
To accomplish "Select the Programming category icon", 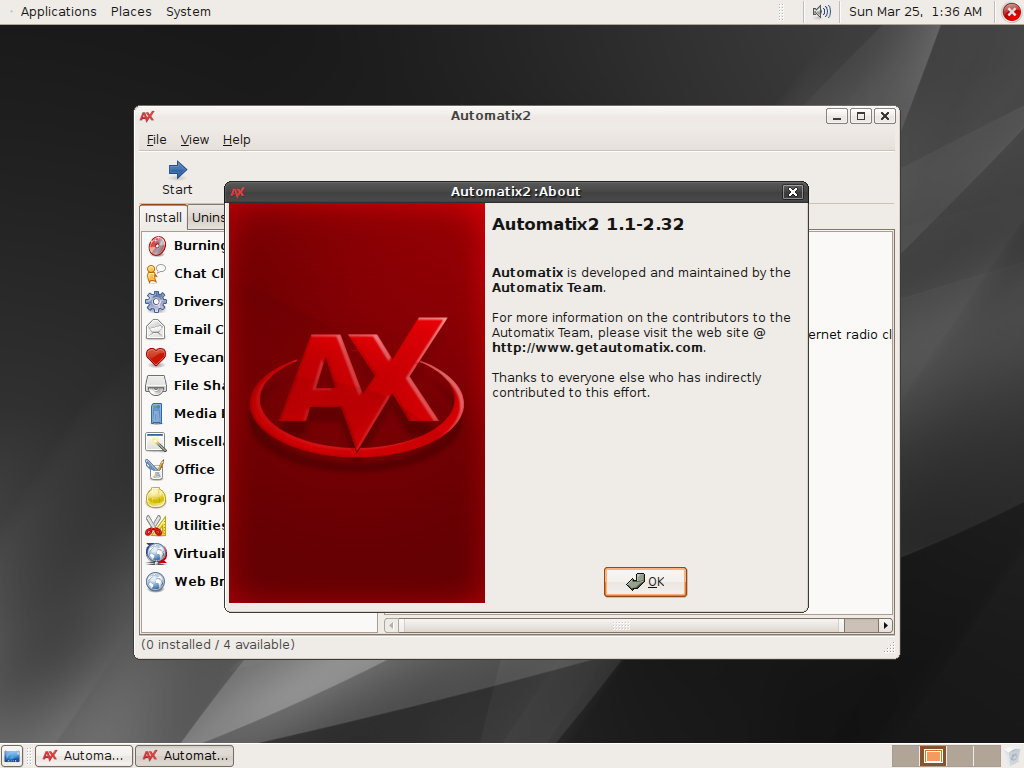I will (x=156, y=498).
